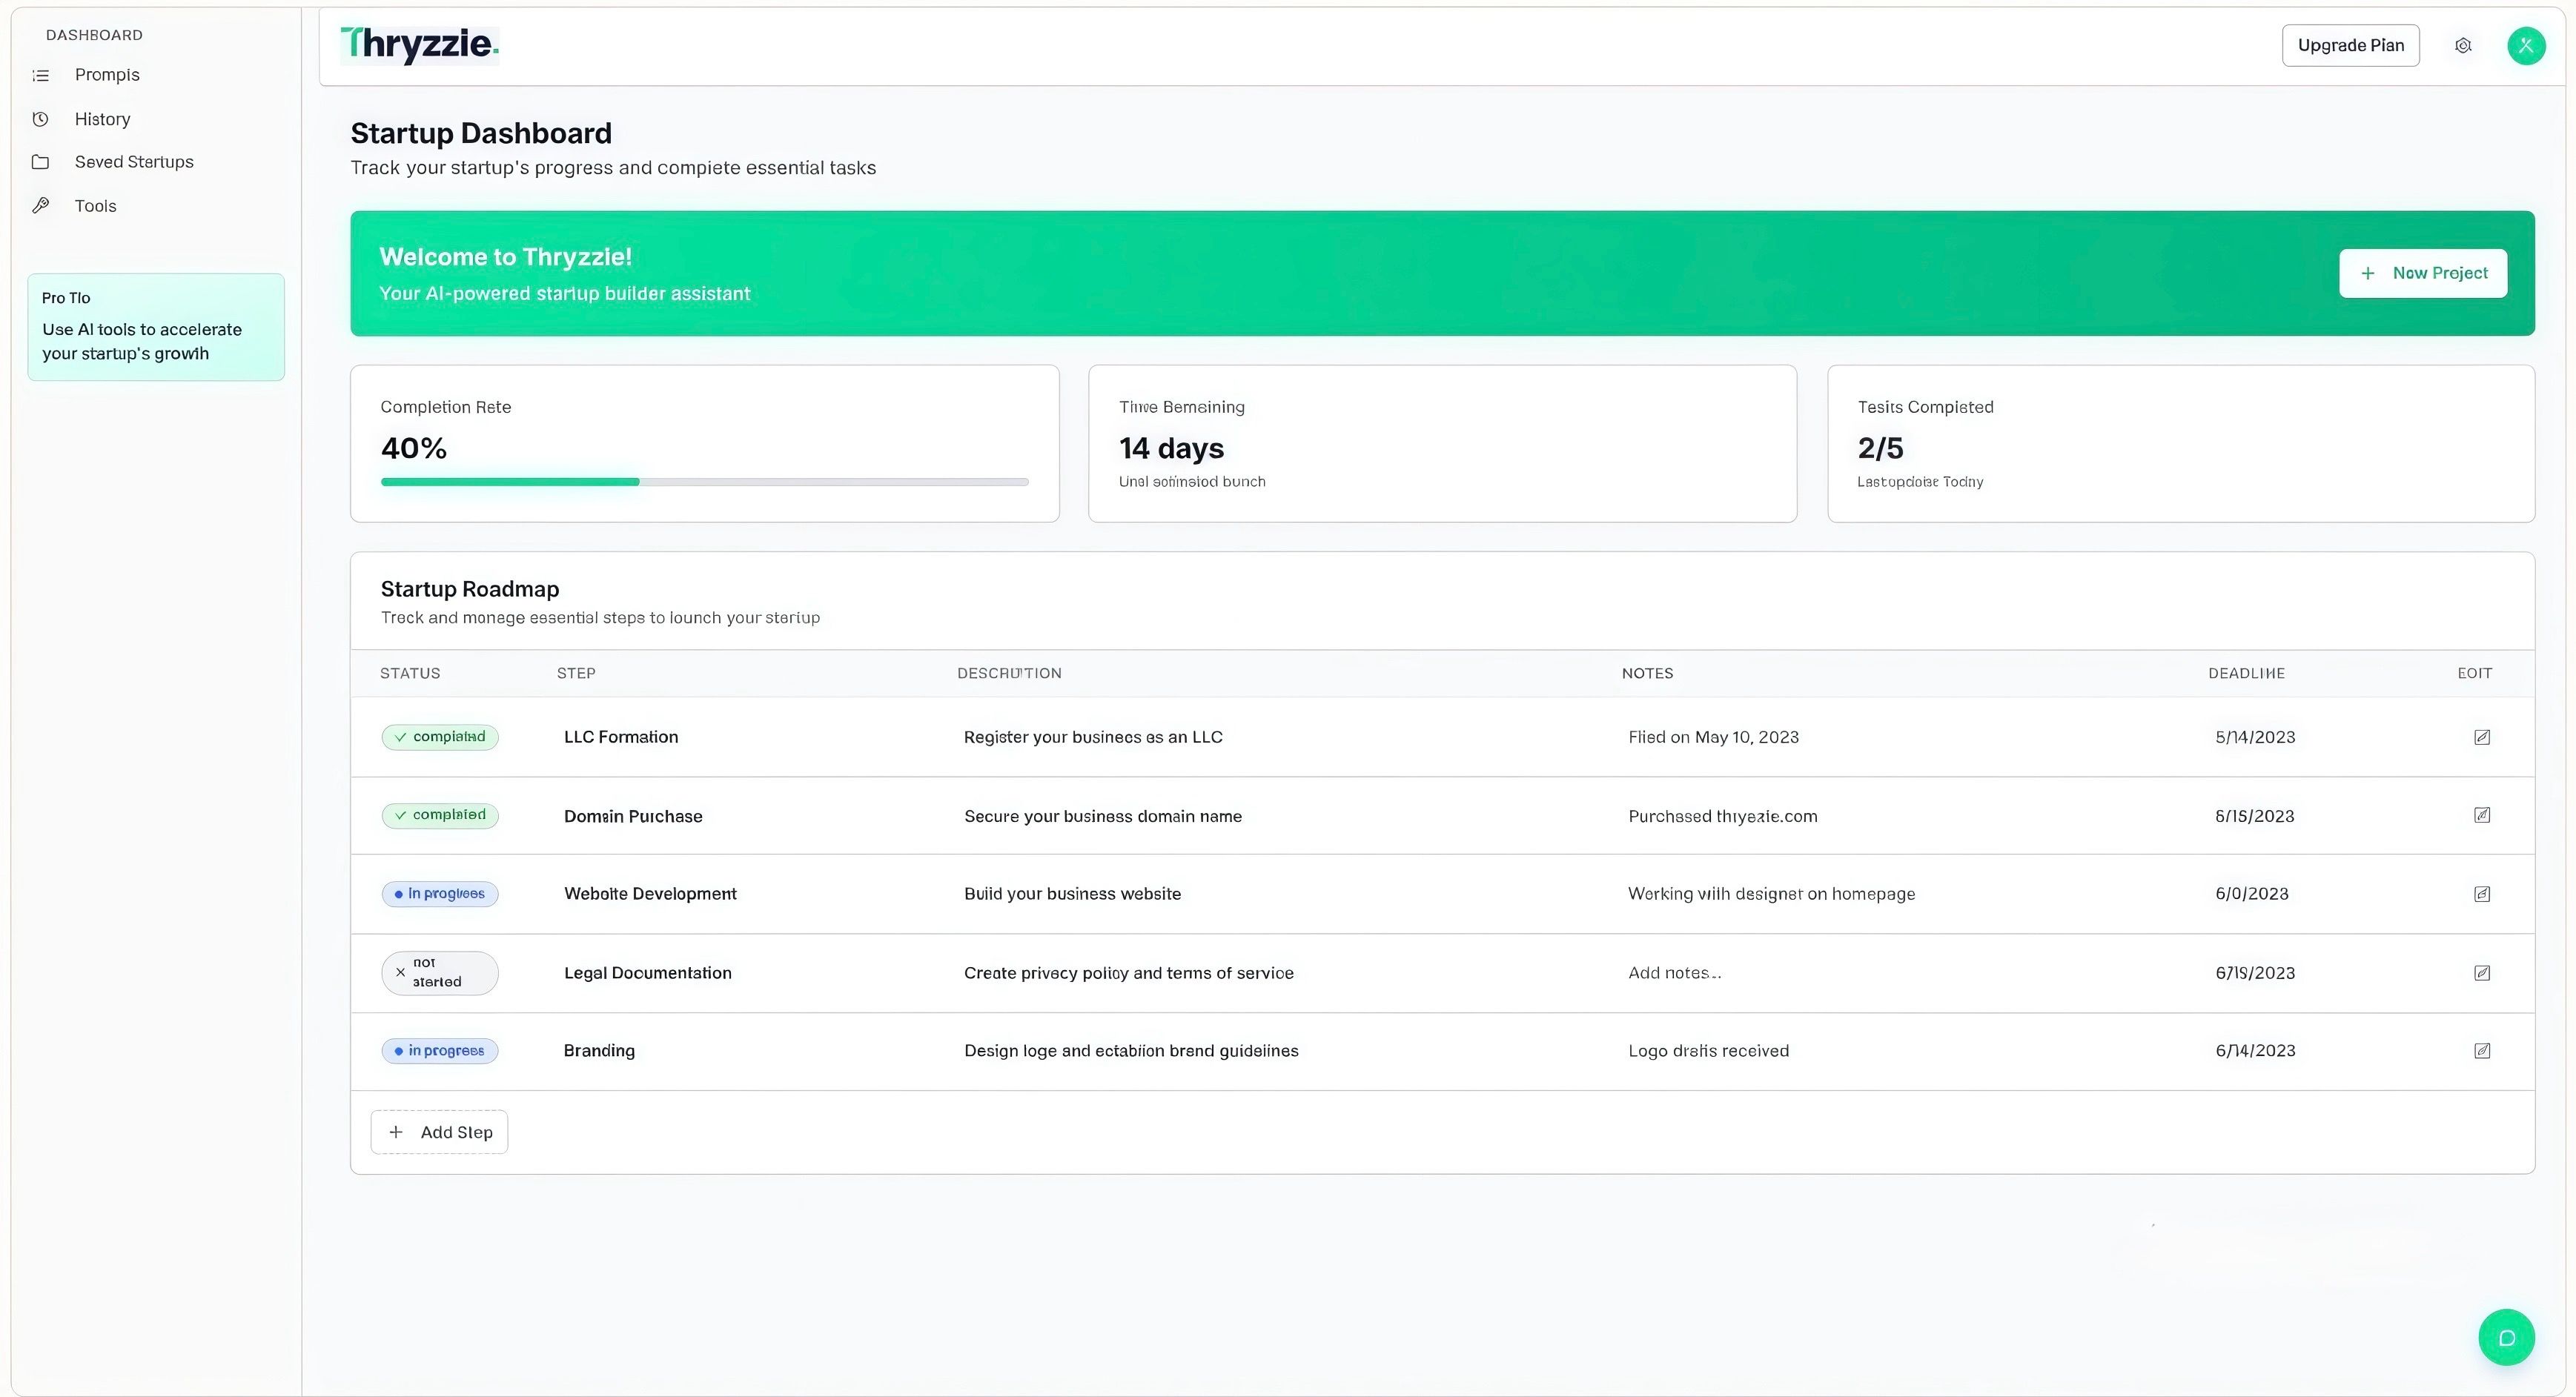
Task: Open Saved Startups section
Action: pos(134,162)
